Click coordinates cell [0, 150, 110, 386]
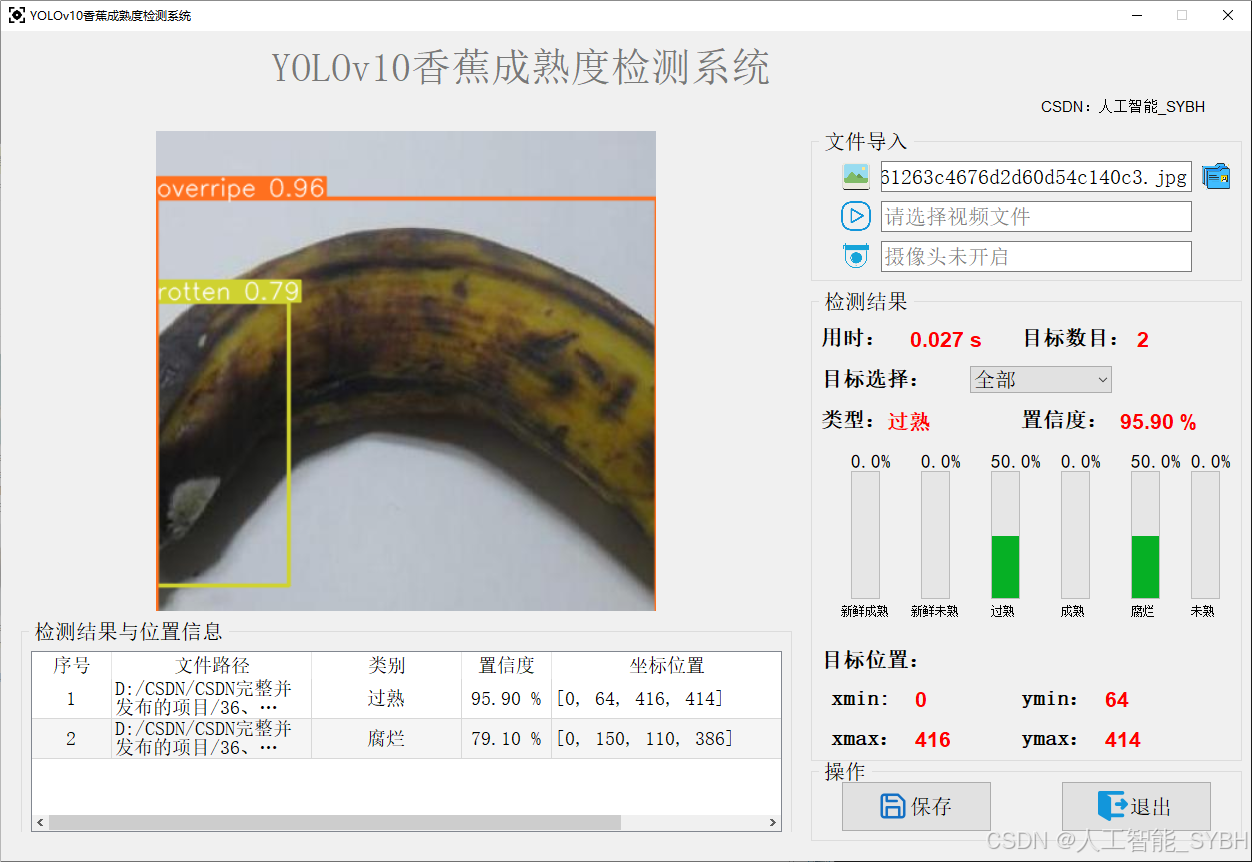The image size is (1252, 862). (x=666, y=738)
